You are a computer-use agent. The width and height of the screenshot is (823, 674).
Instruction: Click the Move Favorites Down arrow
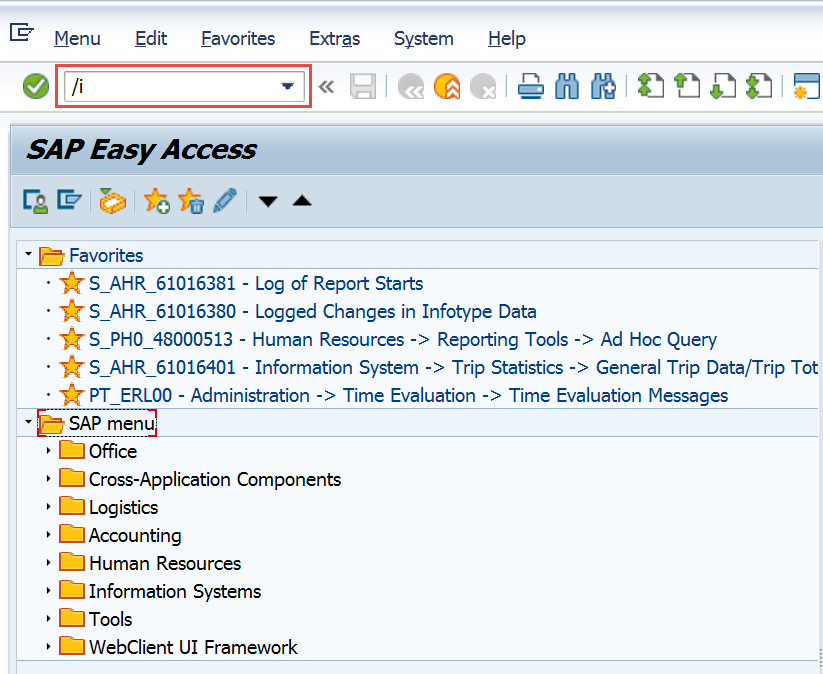268,201
